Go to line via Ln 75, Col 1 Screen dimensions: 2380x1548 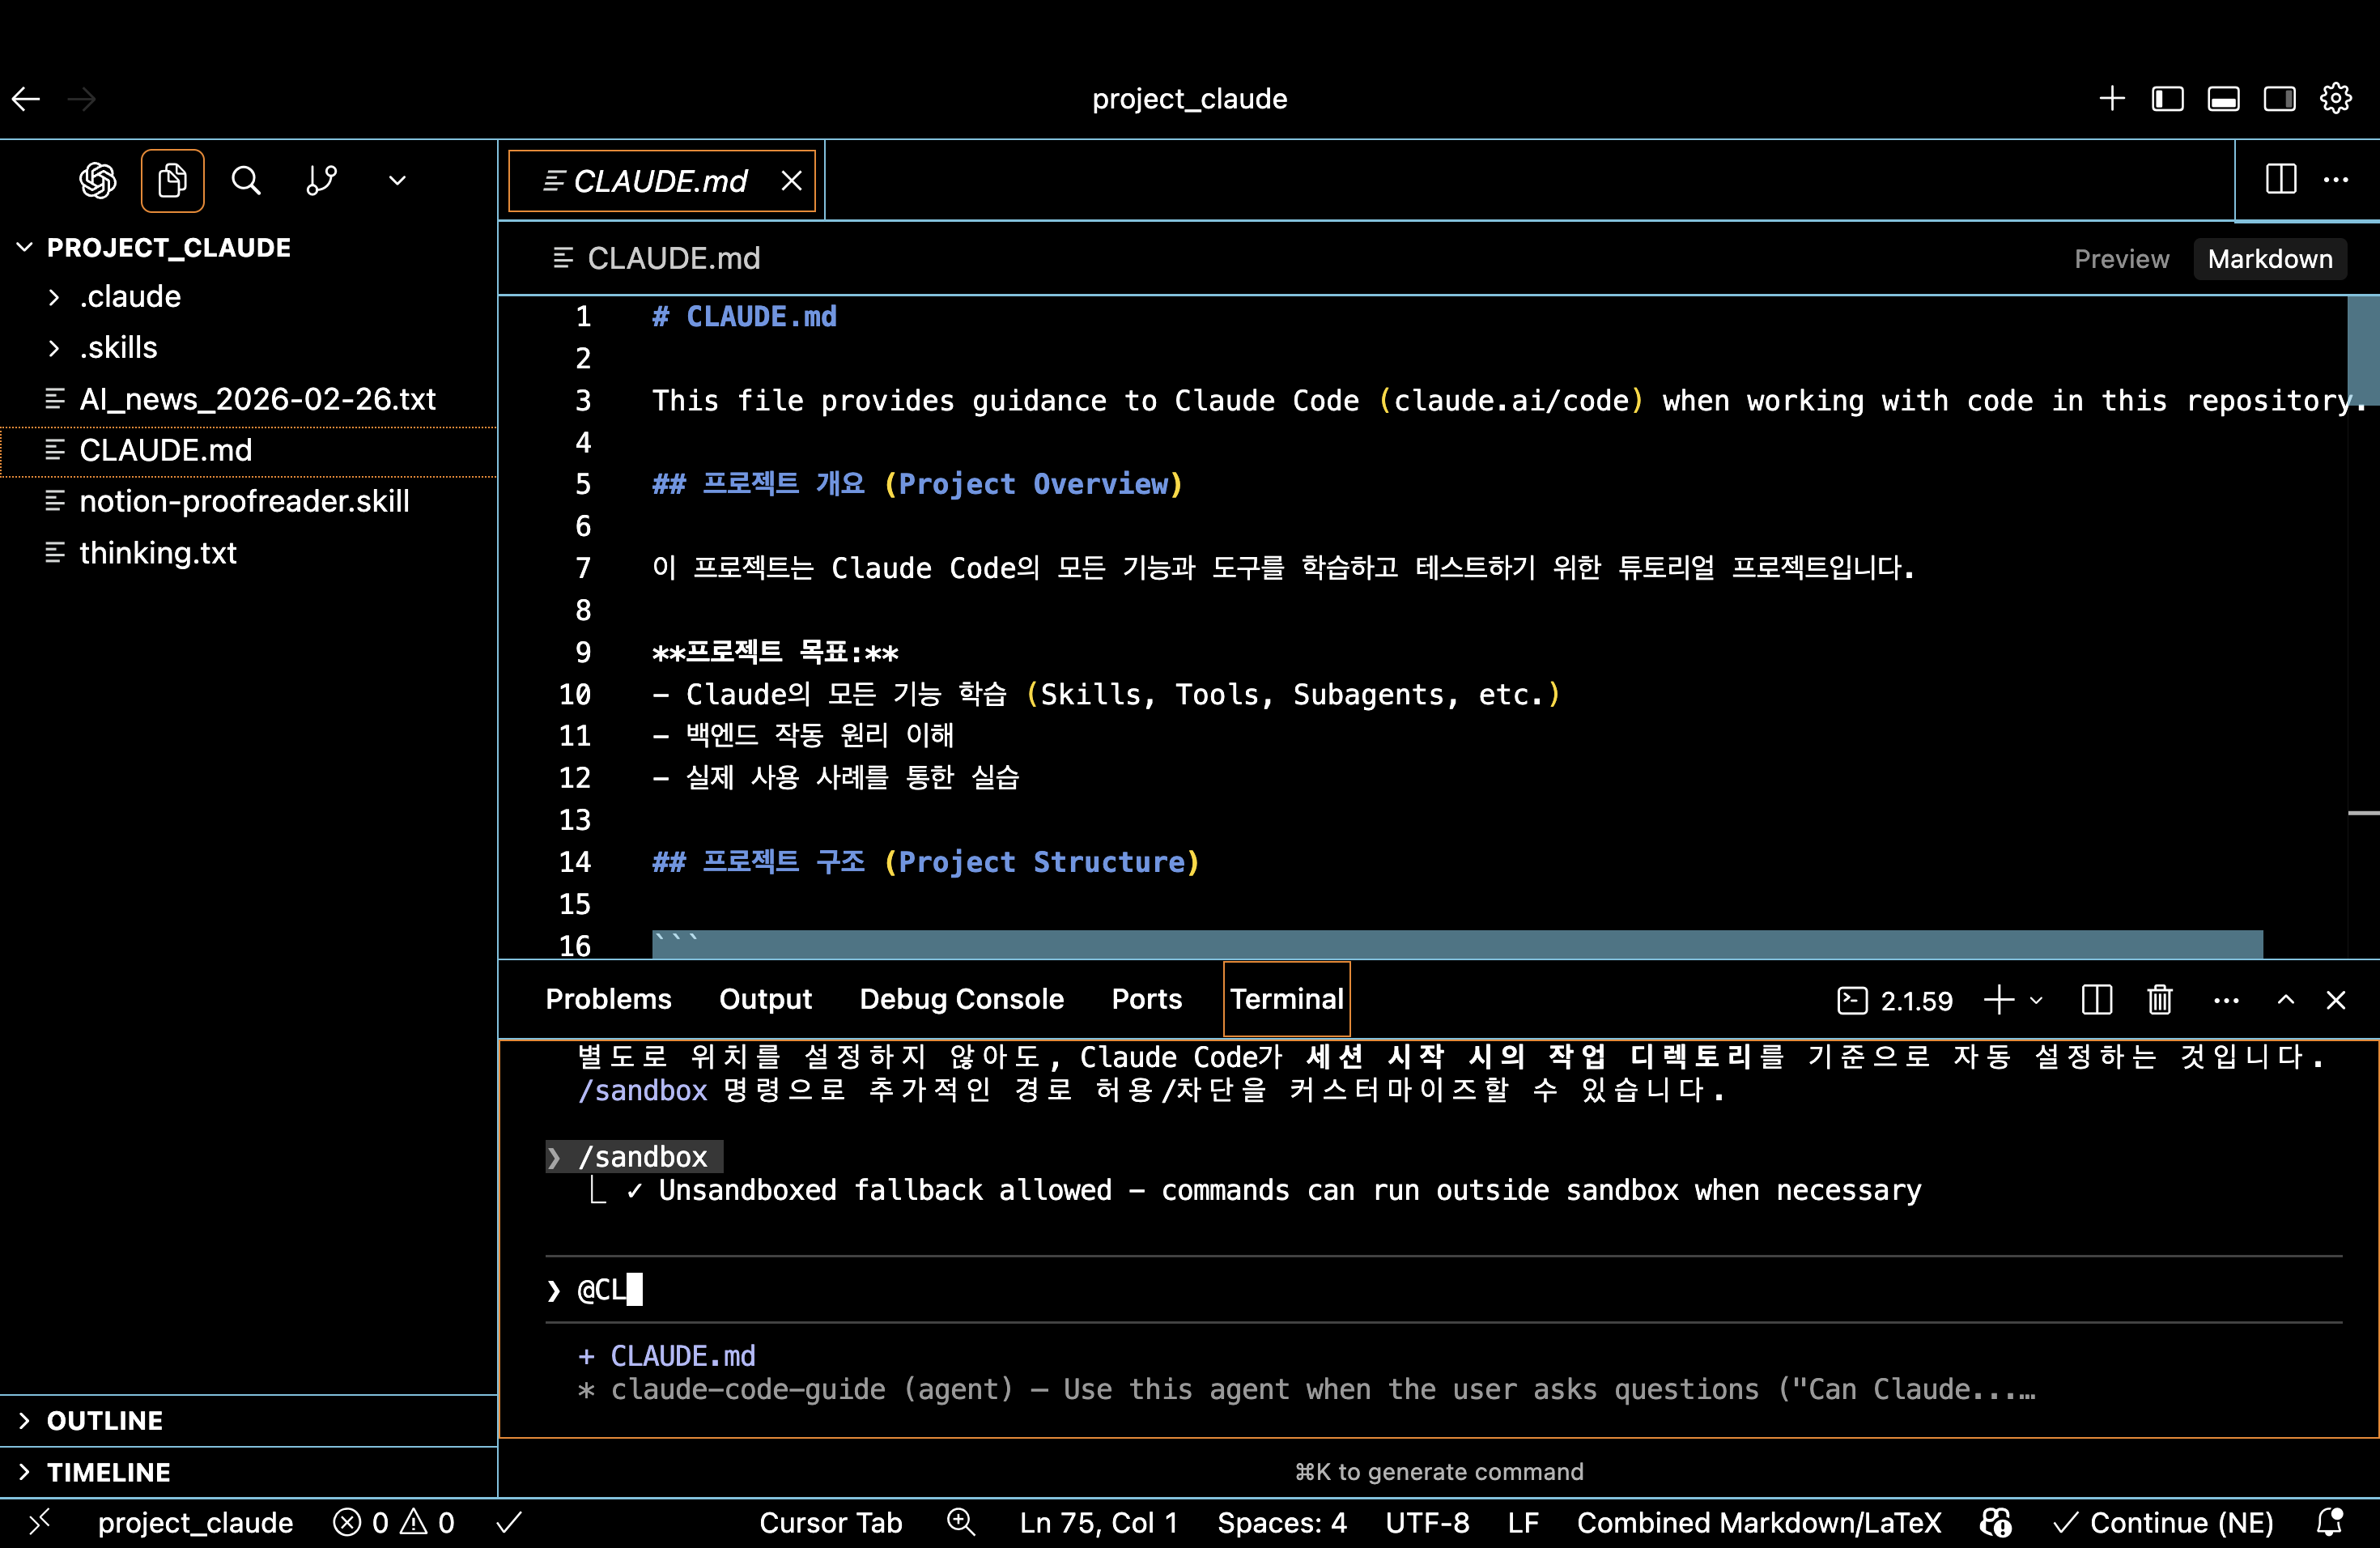(1098, 1522)
